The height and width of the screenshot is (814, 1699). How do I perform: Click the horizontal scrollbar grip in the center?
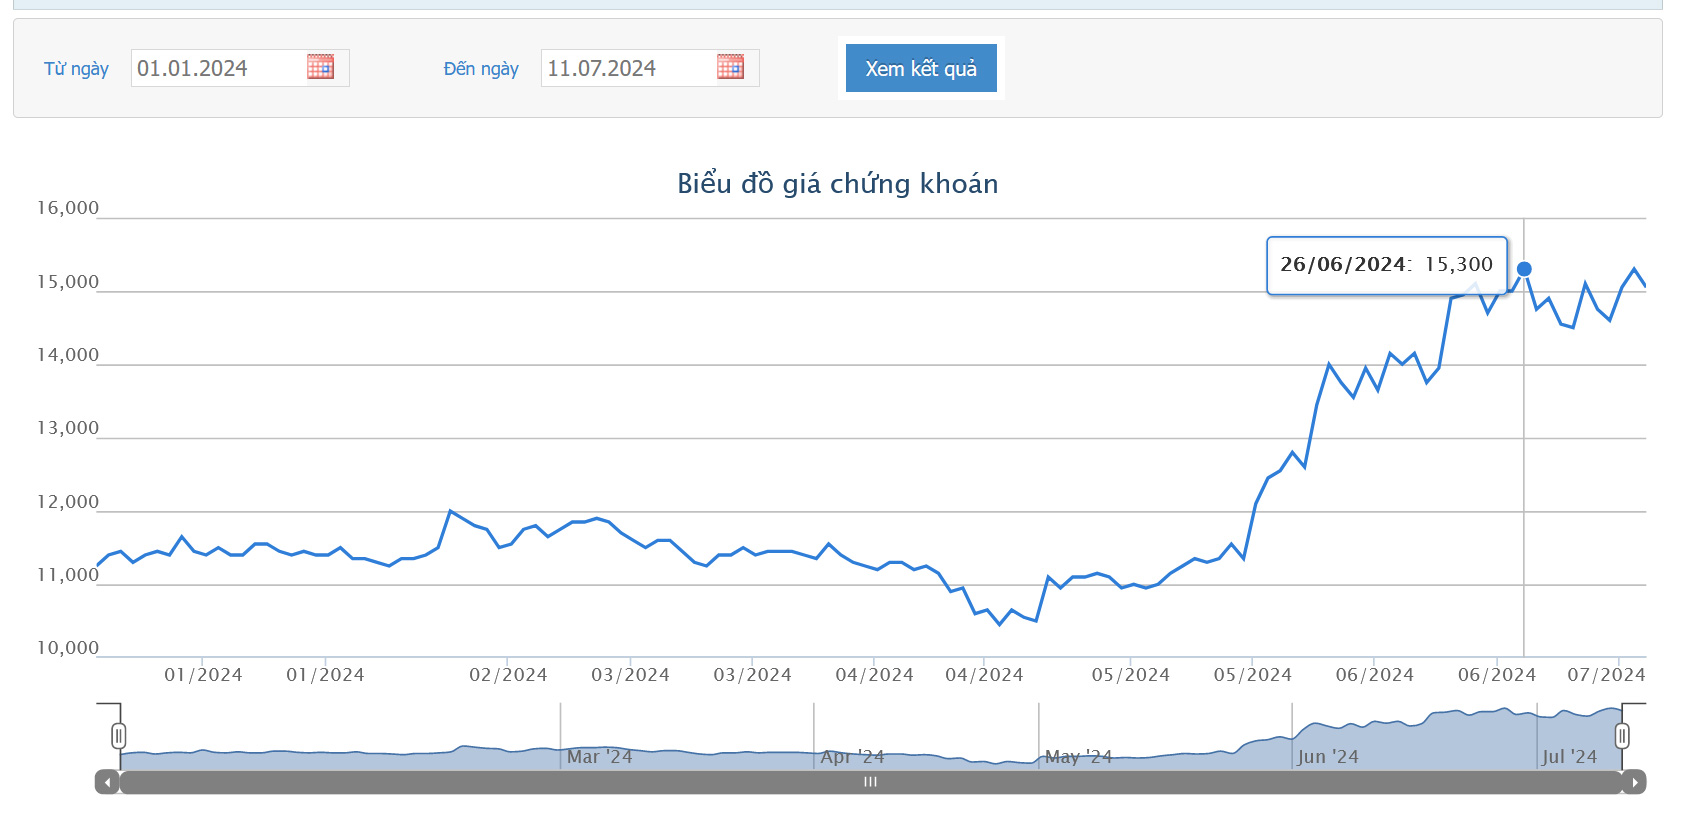870,782
